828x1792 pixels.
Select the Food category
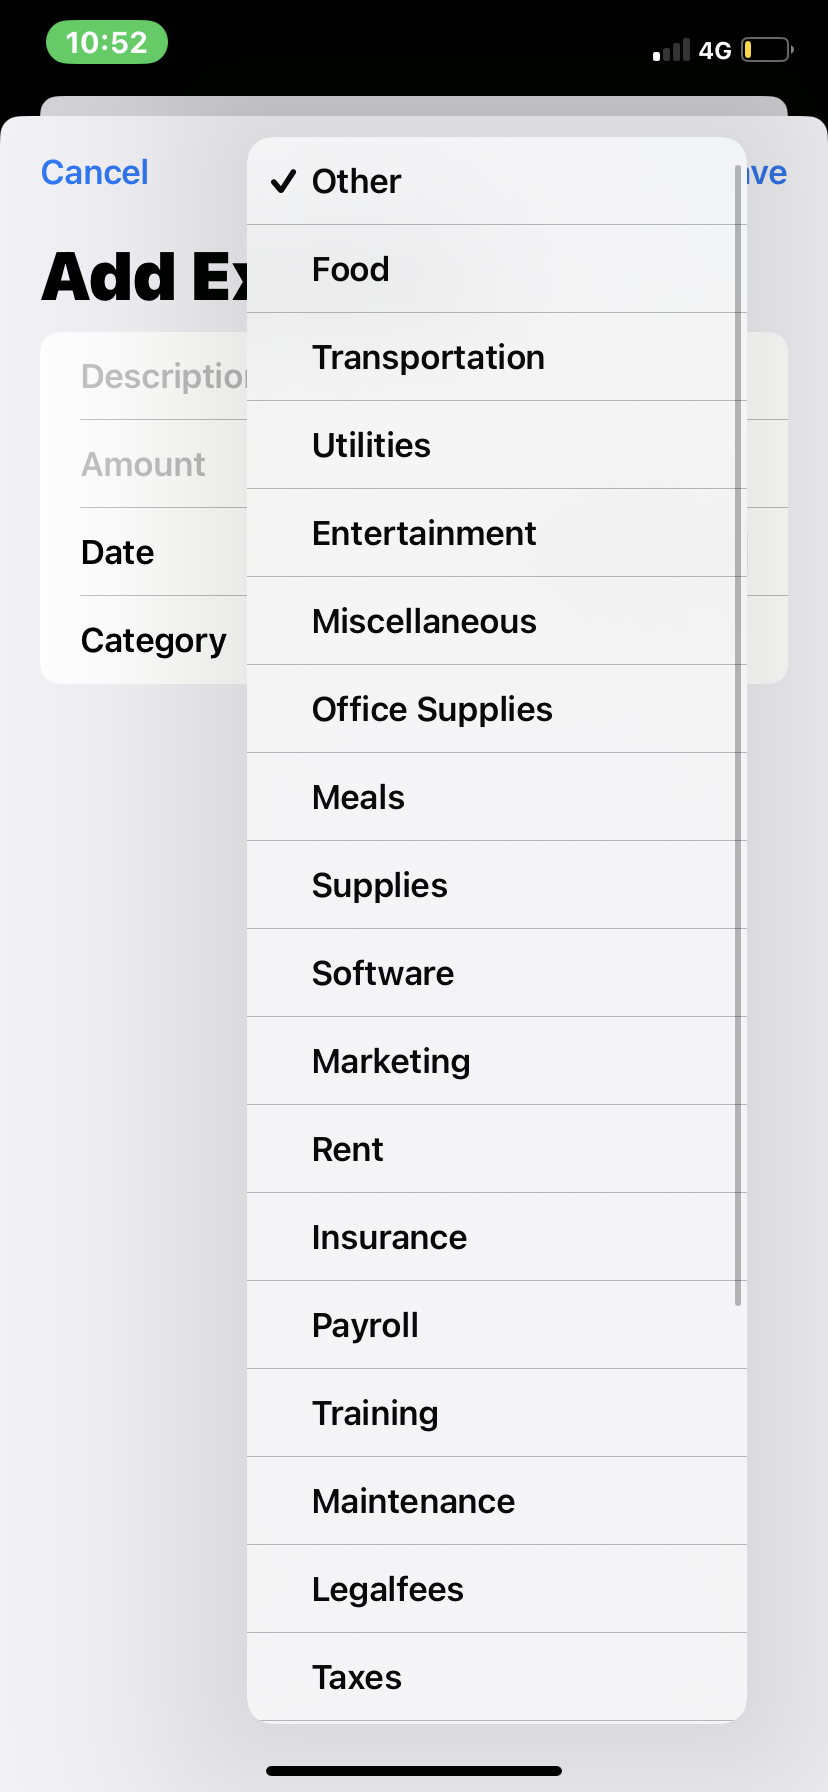coord(496,269)
